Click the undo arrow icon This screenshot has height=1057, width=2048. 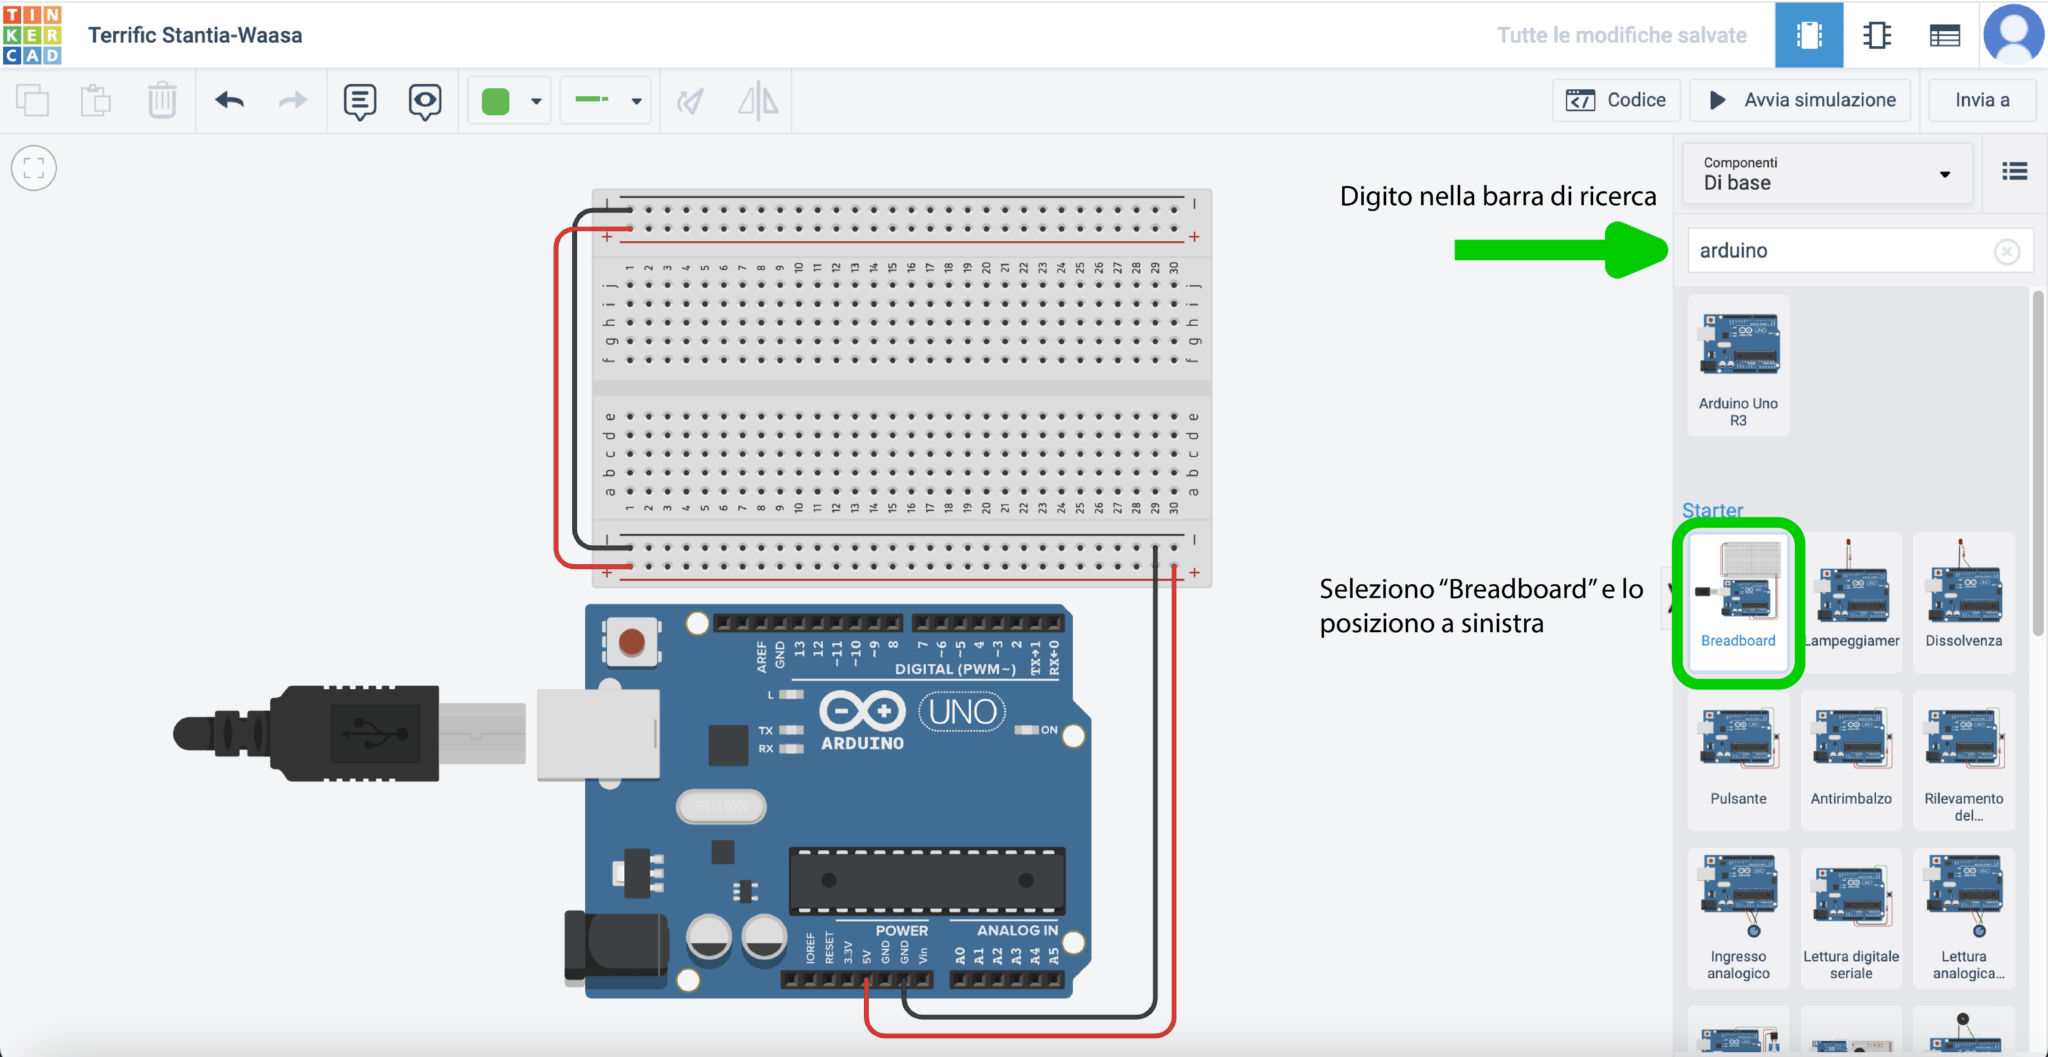[x=228, y=100]
